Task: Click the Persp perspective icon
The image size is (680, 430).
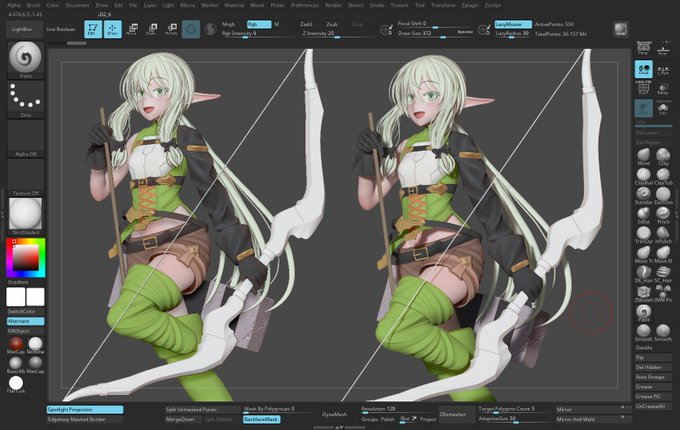Action: (644, 48)
